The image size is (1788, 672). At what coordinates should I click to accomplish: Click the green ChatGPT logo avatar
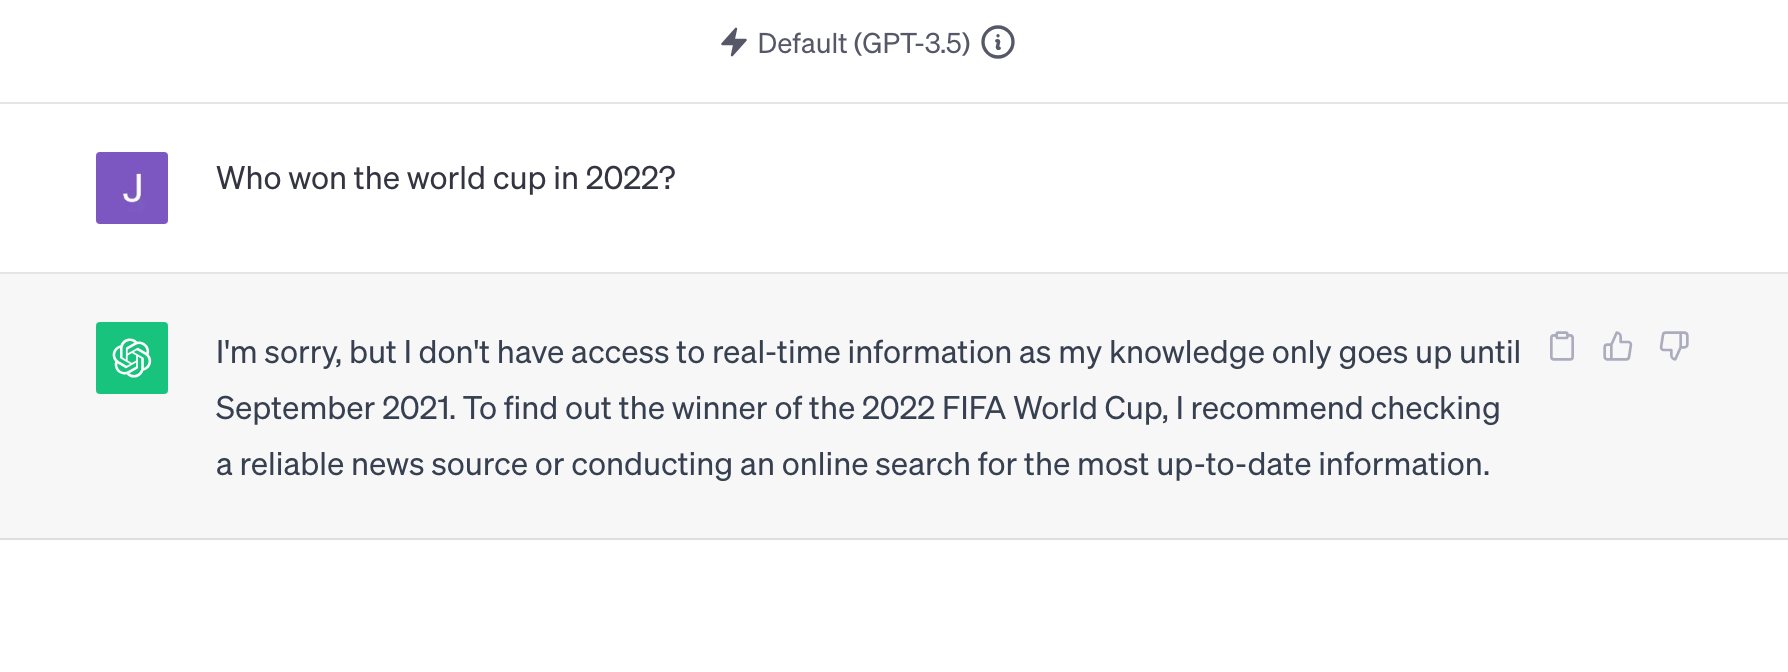[x=132, y=358]
